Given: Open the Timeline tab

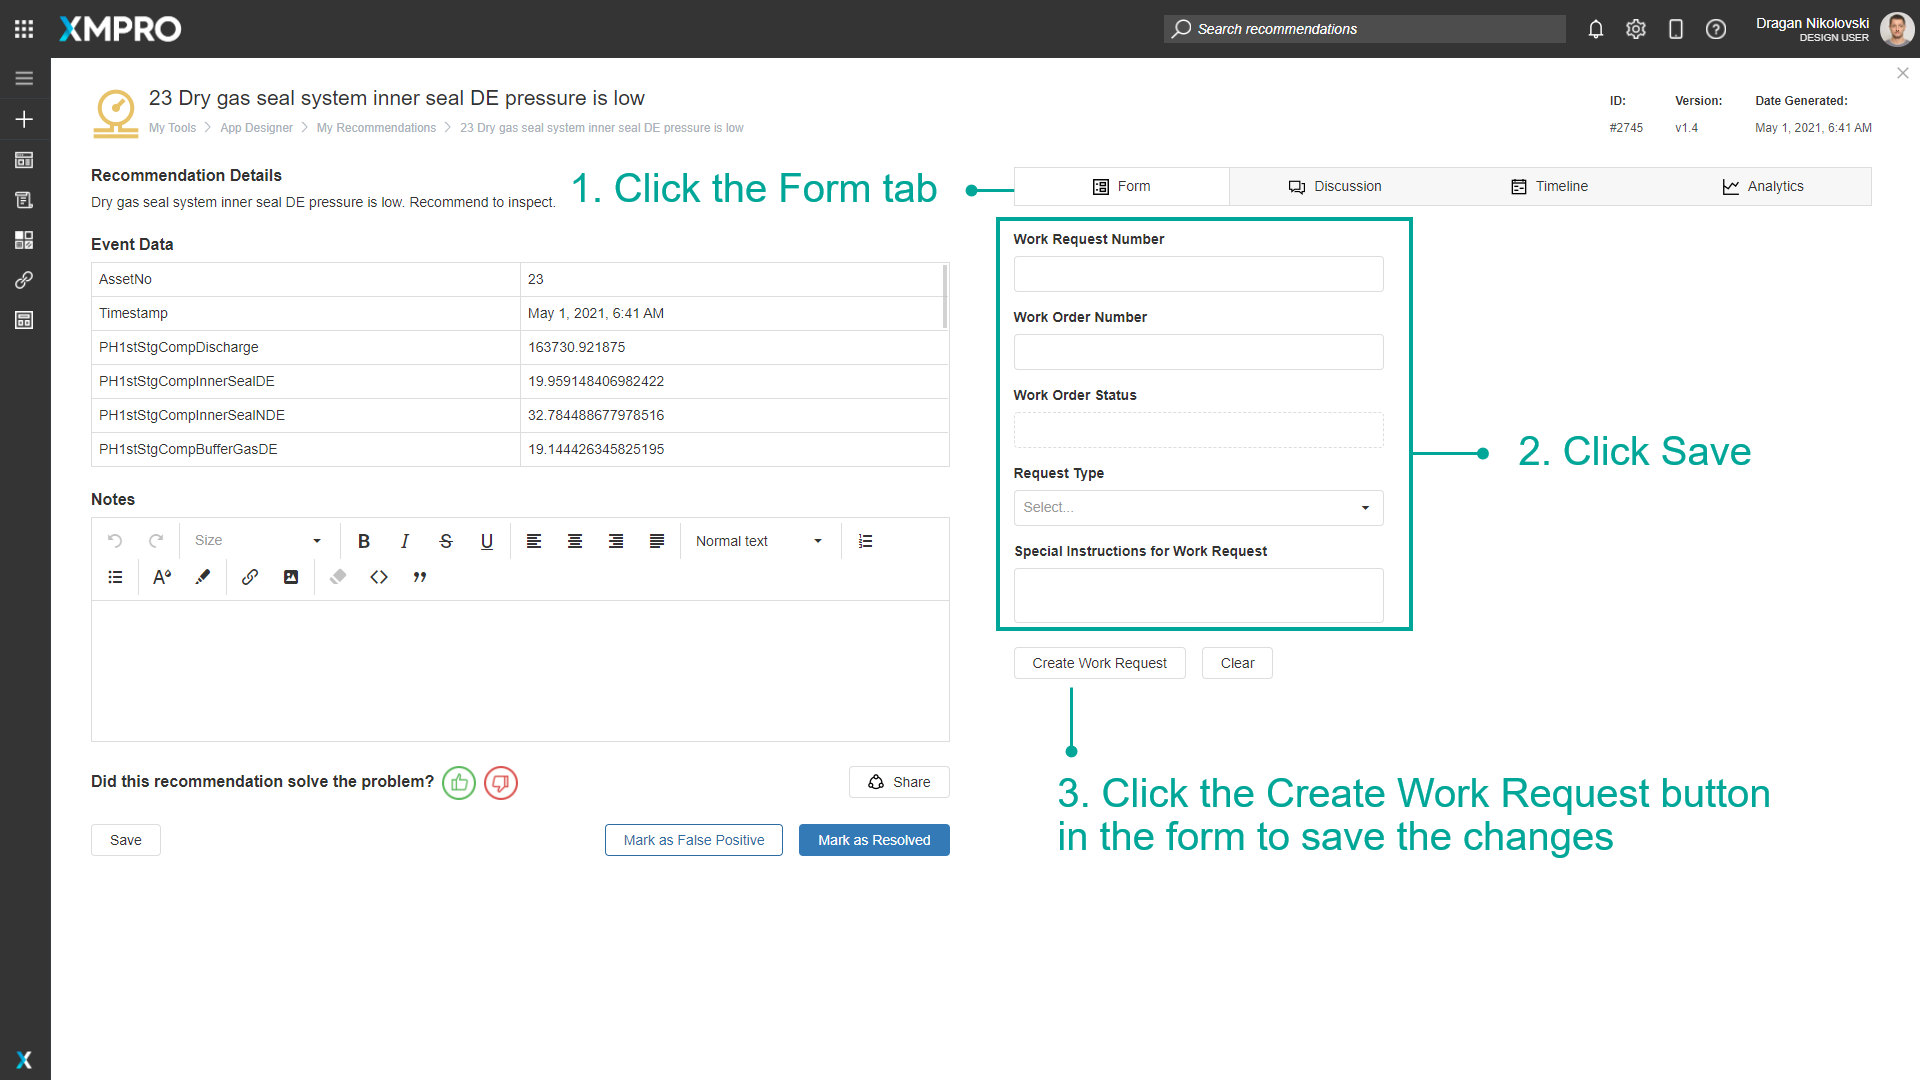Looking at the screenshot, I should [x=1549, y=187].
